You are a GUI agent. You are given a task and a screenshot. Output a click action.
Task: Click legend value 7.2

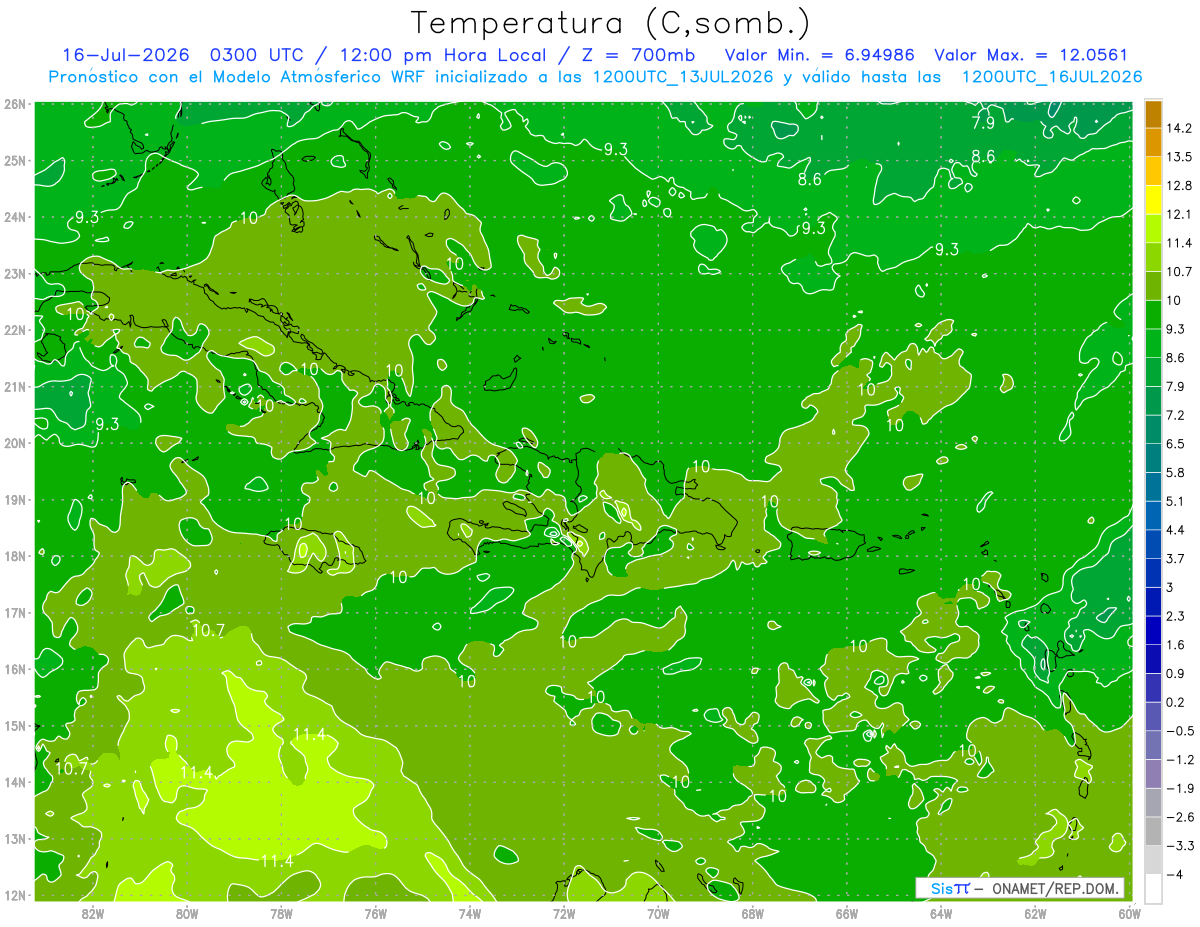pyautogui.click(x=1176, y=415)
